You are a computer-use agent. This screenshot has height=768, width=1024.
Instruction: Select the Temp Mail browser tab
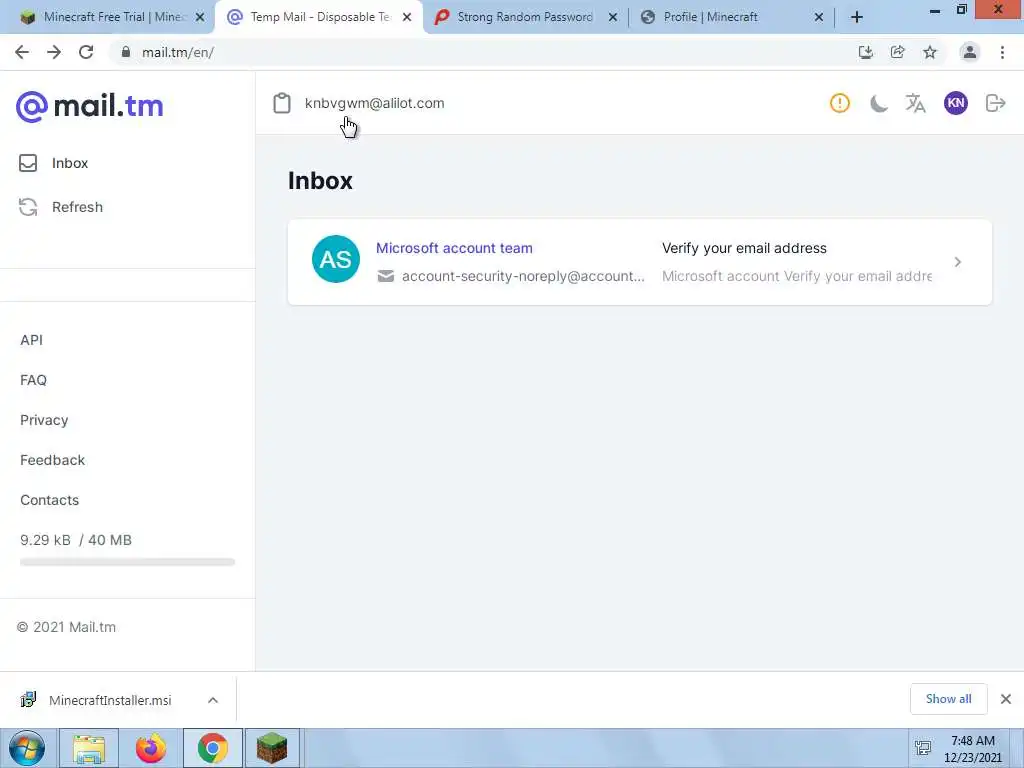pos(320,17)
